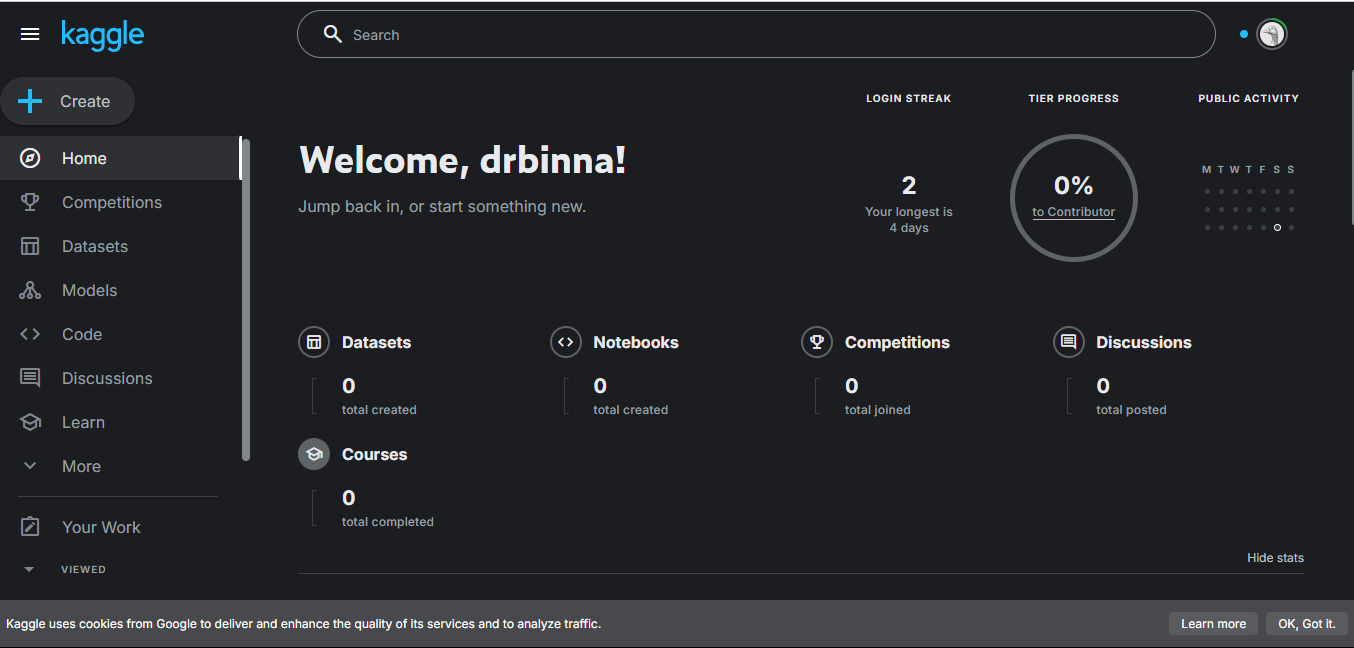Accept cookies with OK, Got it
This screenshot has width=1354, height=648.
[x=1306, y=624]
